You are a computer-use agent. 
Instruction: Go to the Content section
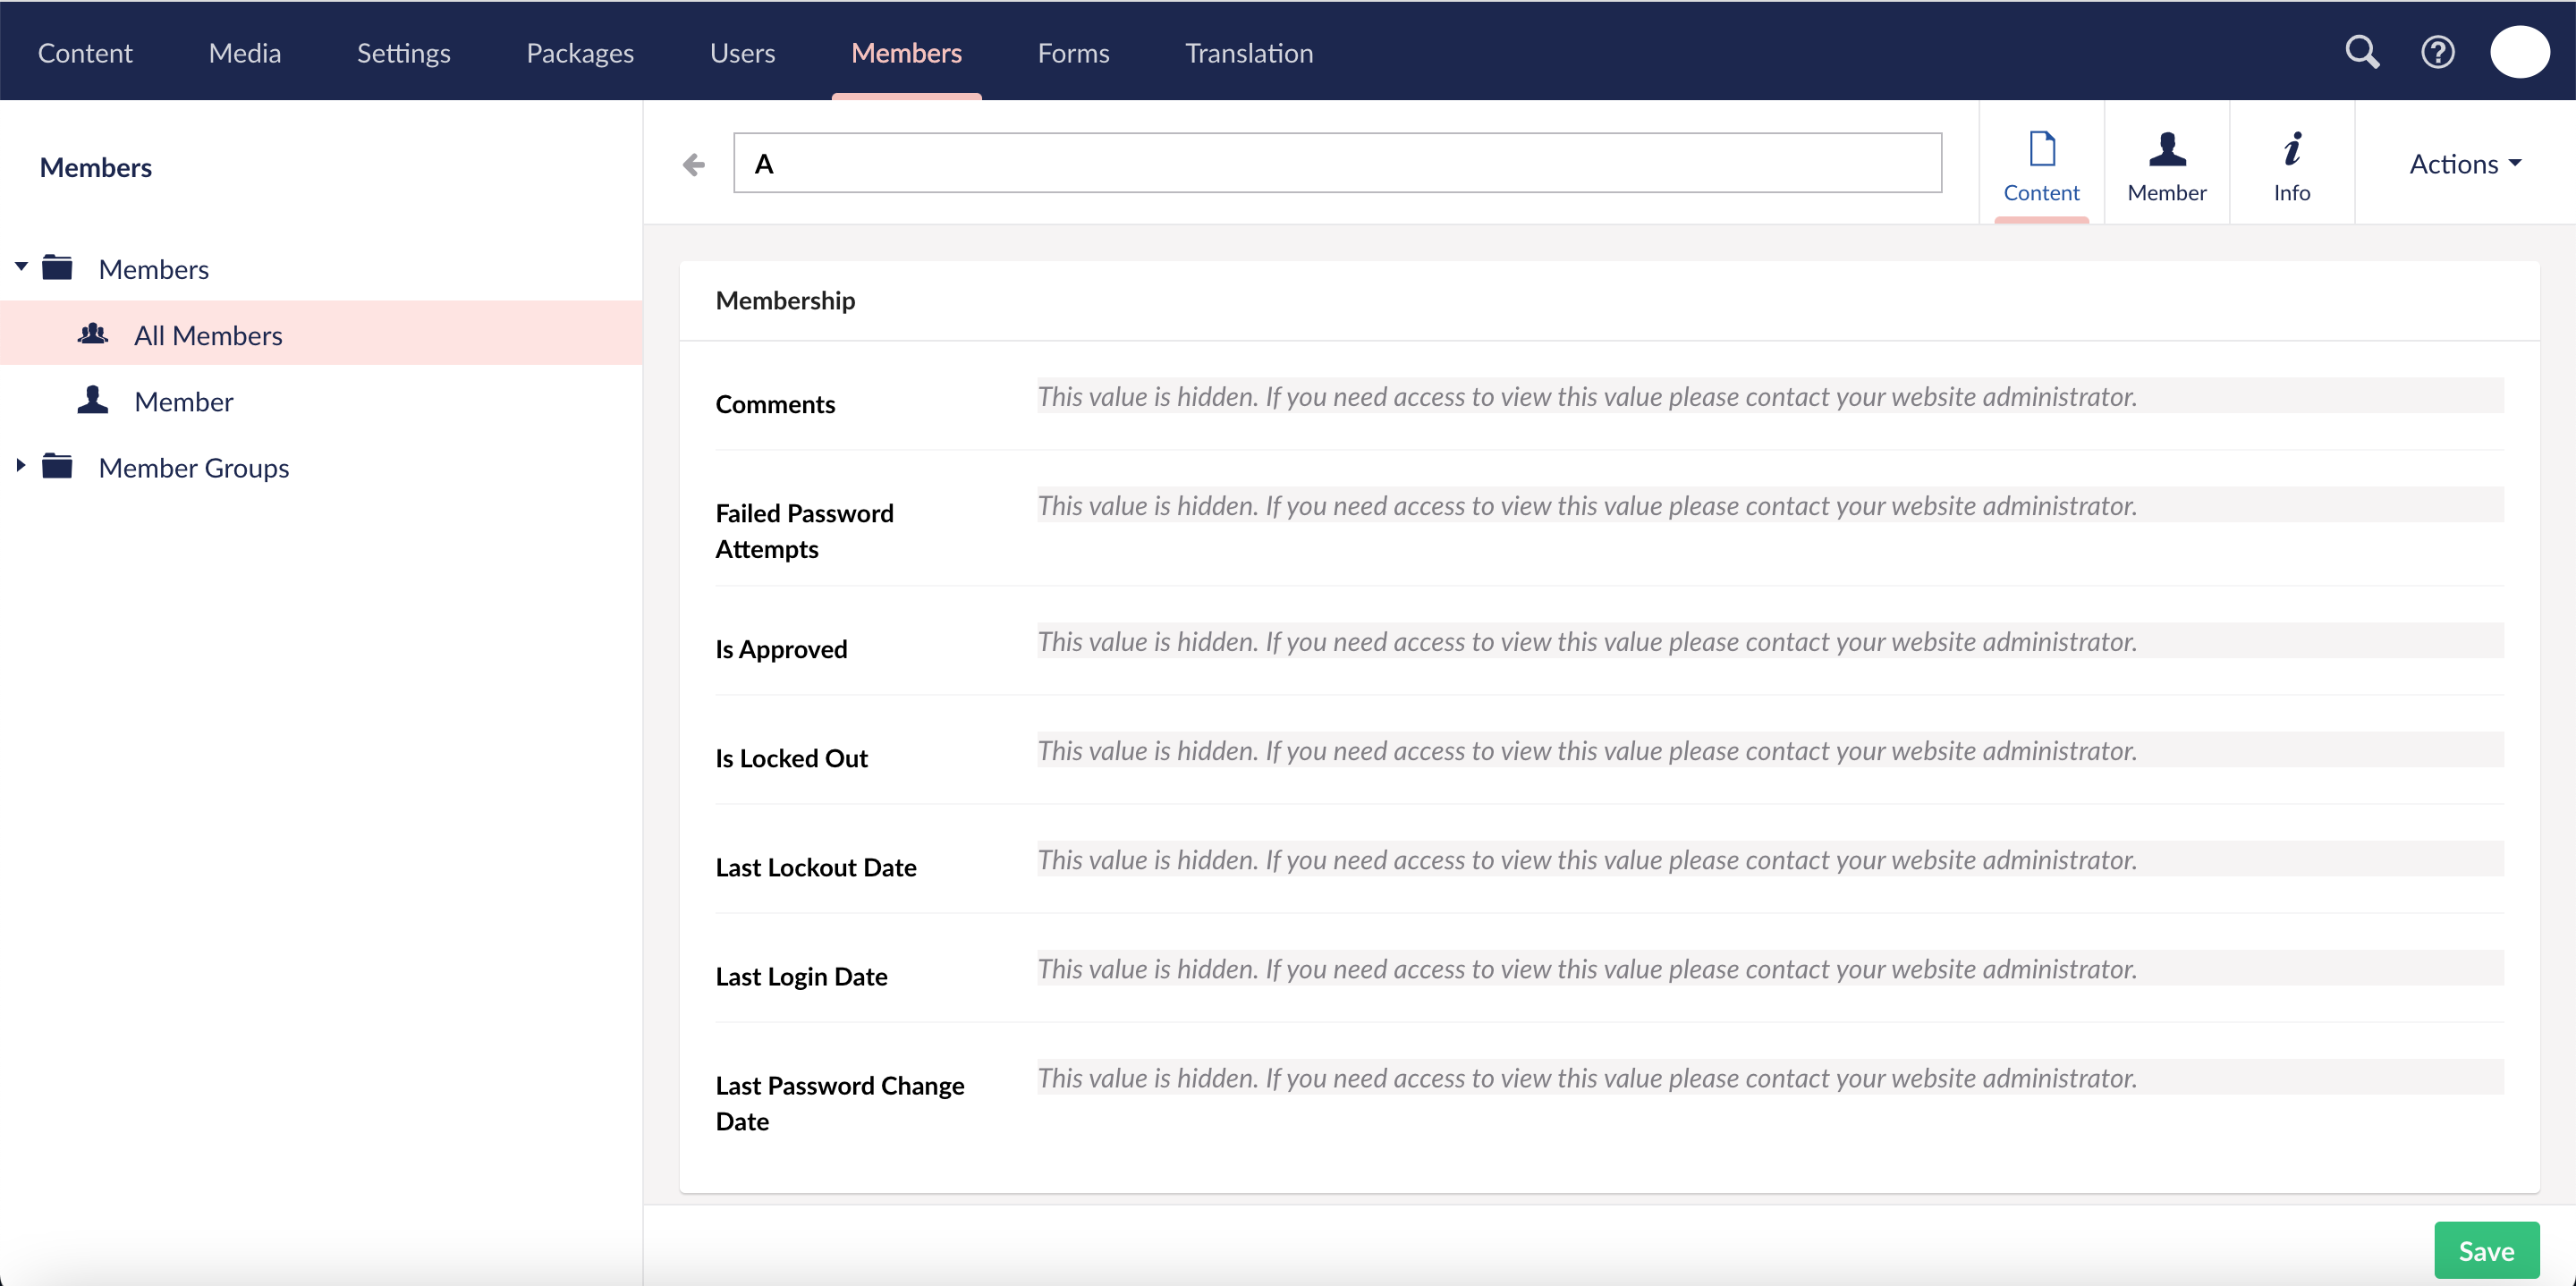[x=85, y=53]
